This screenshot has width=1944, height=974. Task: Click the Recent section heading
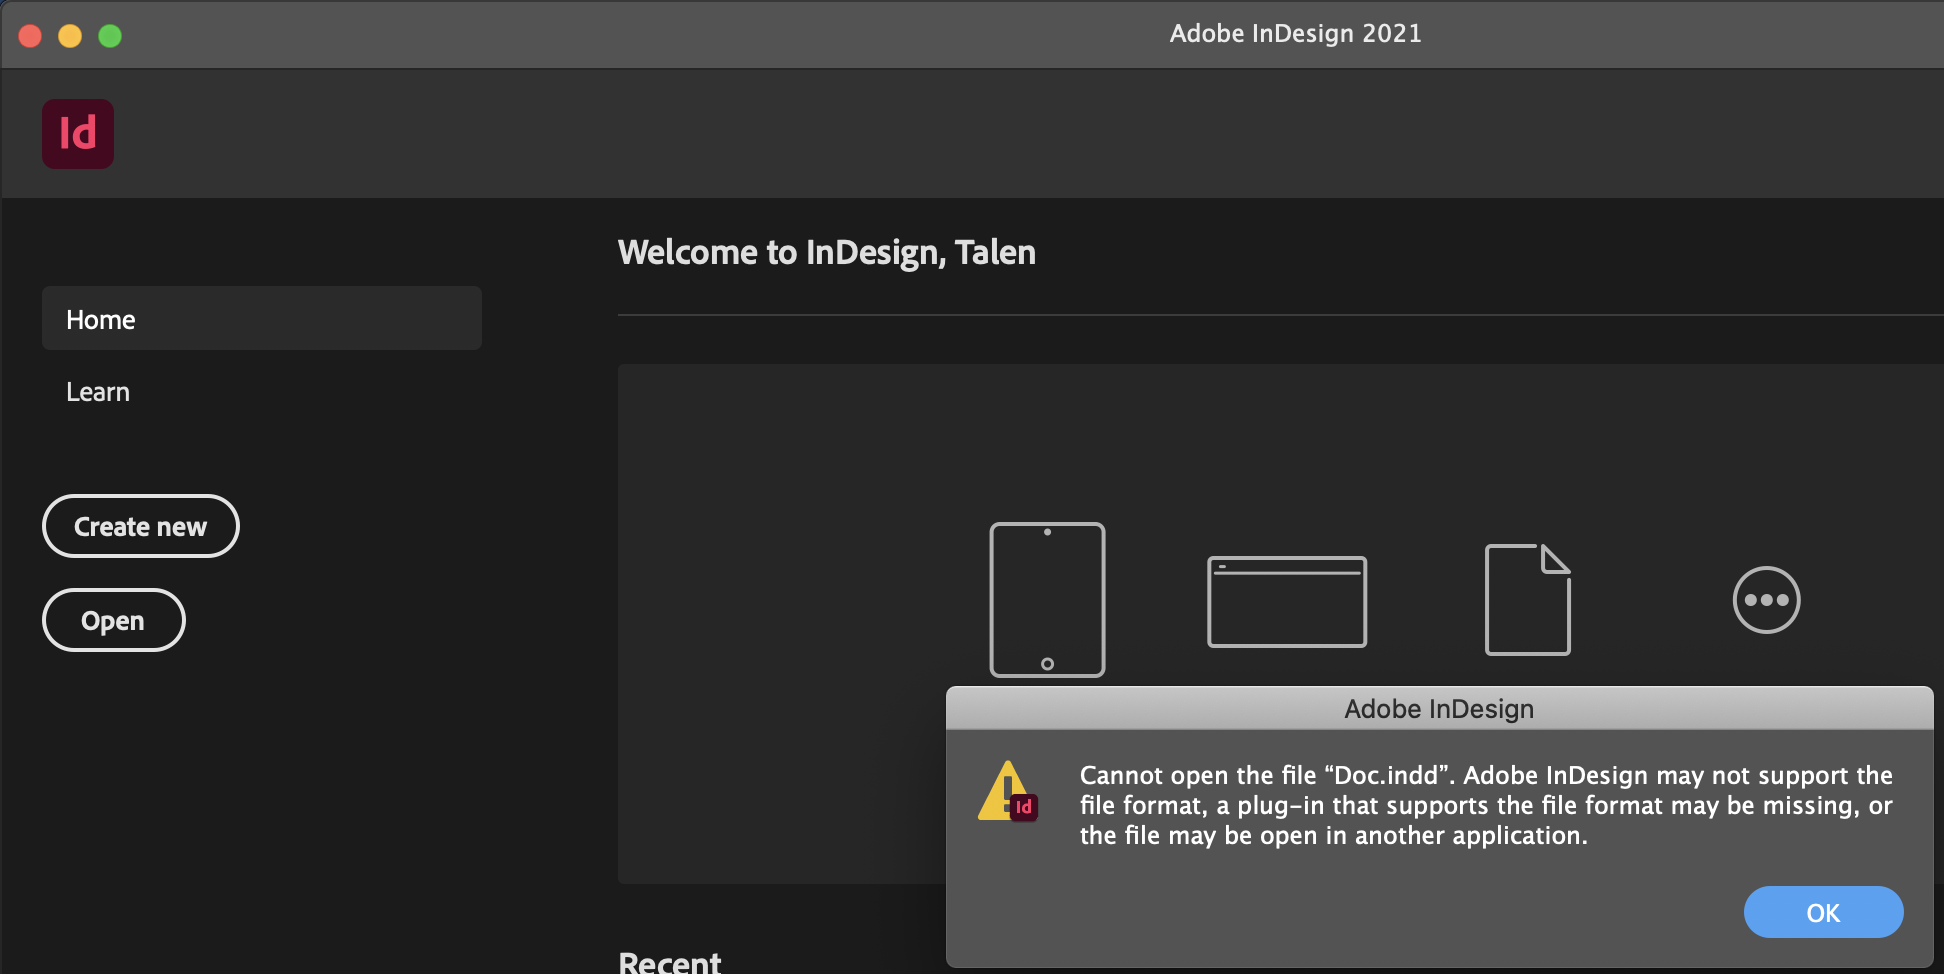tap(669, 960)
